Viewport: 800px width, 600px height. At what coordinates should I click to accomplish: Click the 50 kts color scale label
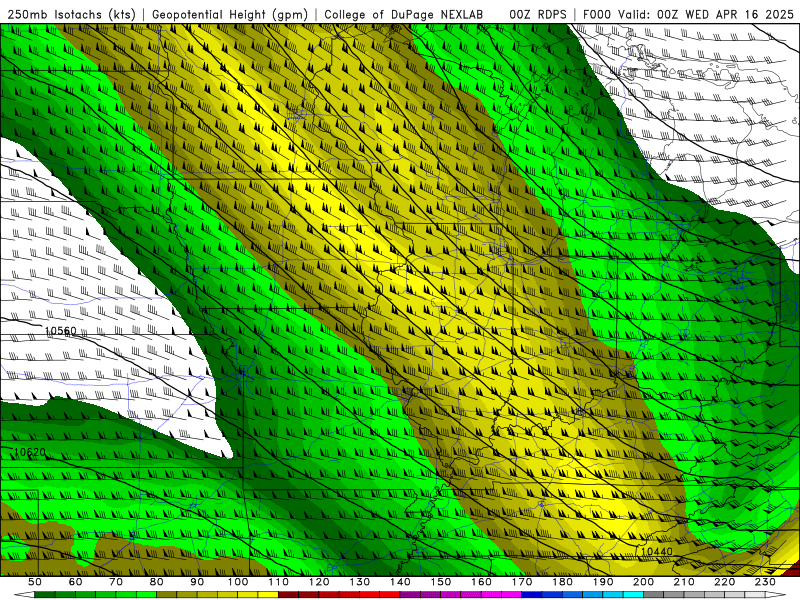click(x=35, y=582)
